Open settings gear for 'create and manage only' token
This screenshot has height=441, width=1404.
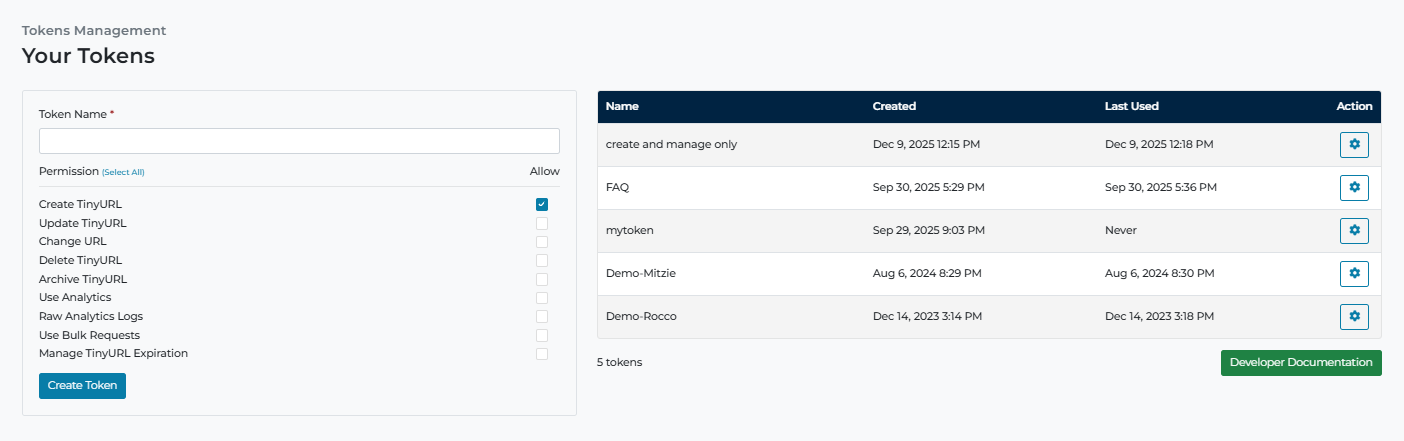click(x=1354, y=145)
